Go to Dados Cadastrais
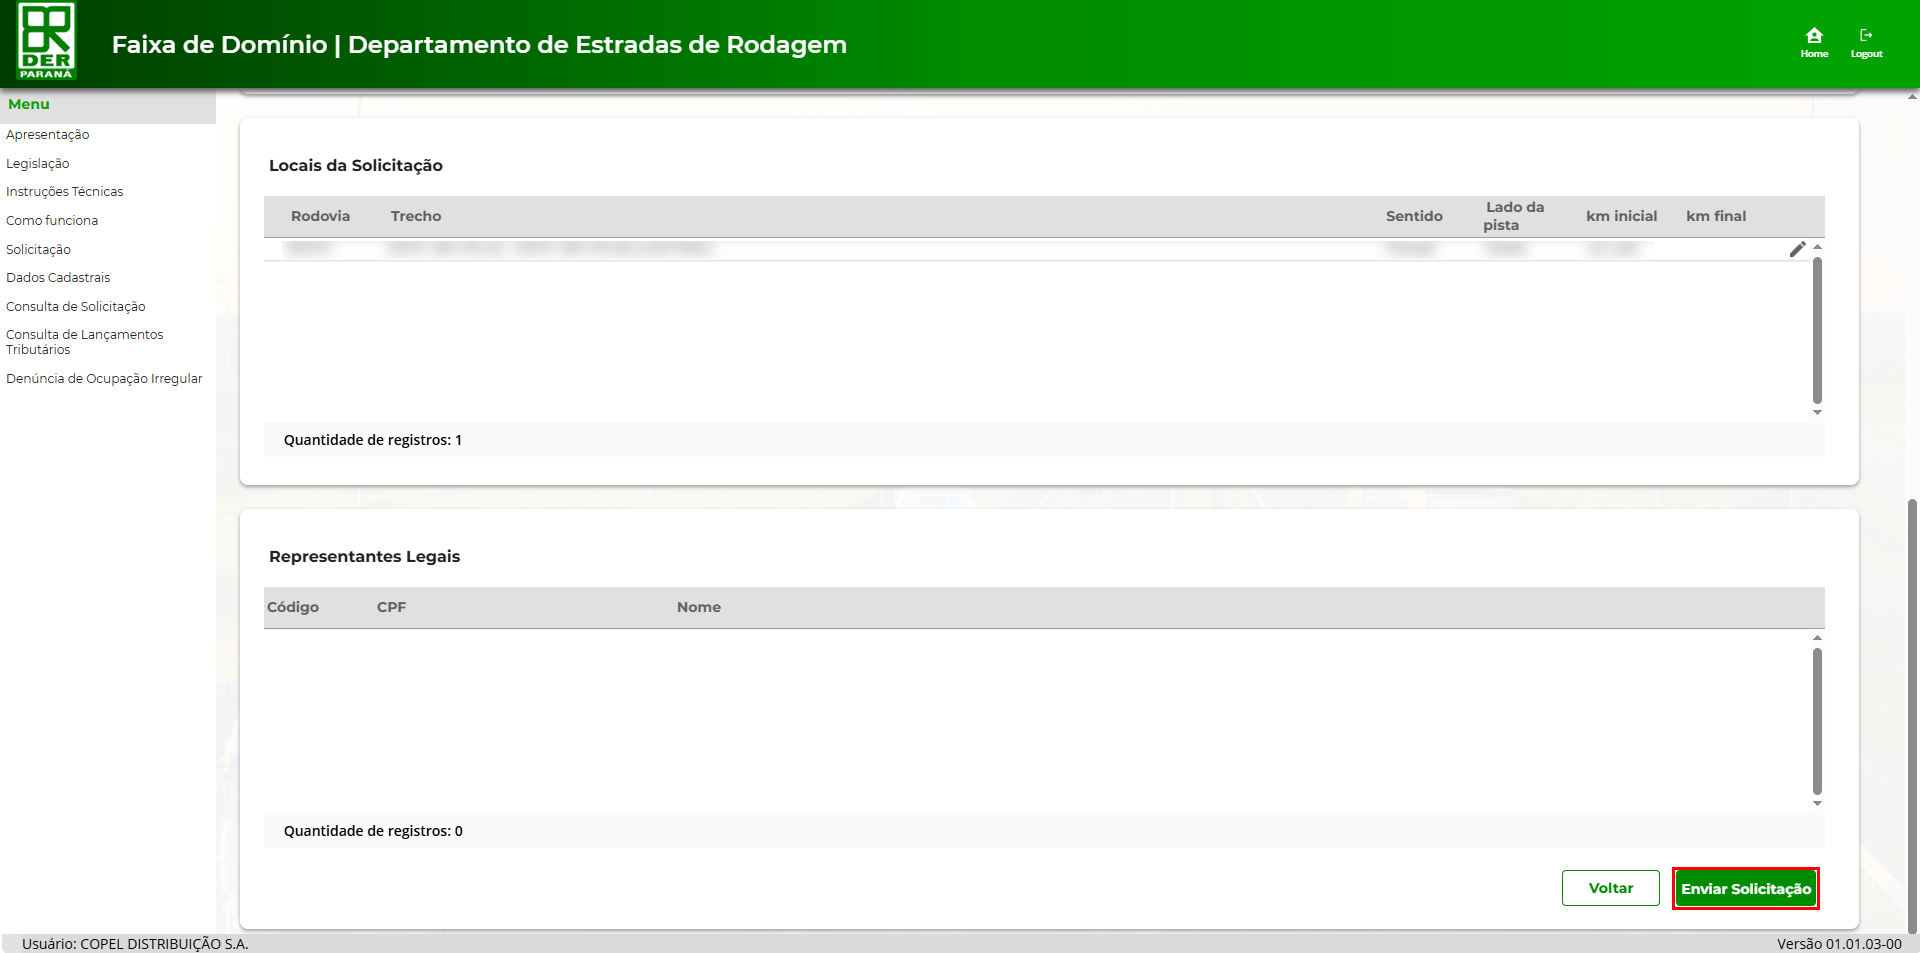Image resolution: width=1920 pixels, height=953 pixels. click(58, 278)
